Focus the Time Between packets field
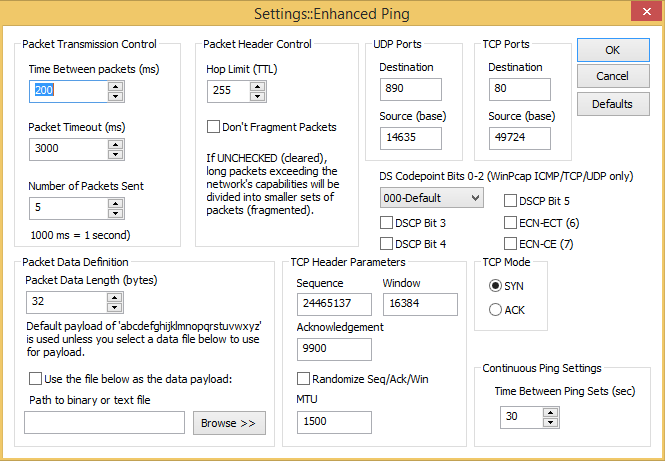This screenshot has width=665, height=461. coord(69,92)
